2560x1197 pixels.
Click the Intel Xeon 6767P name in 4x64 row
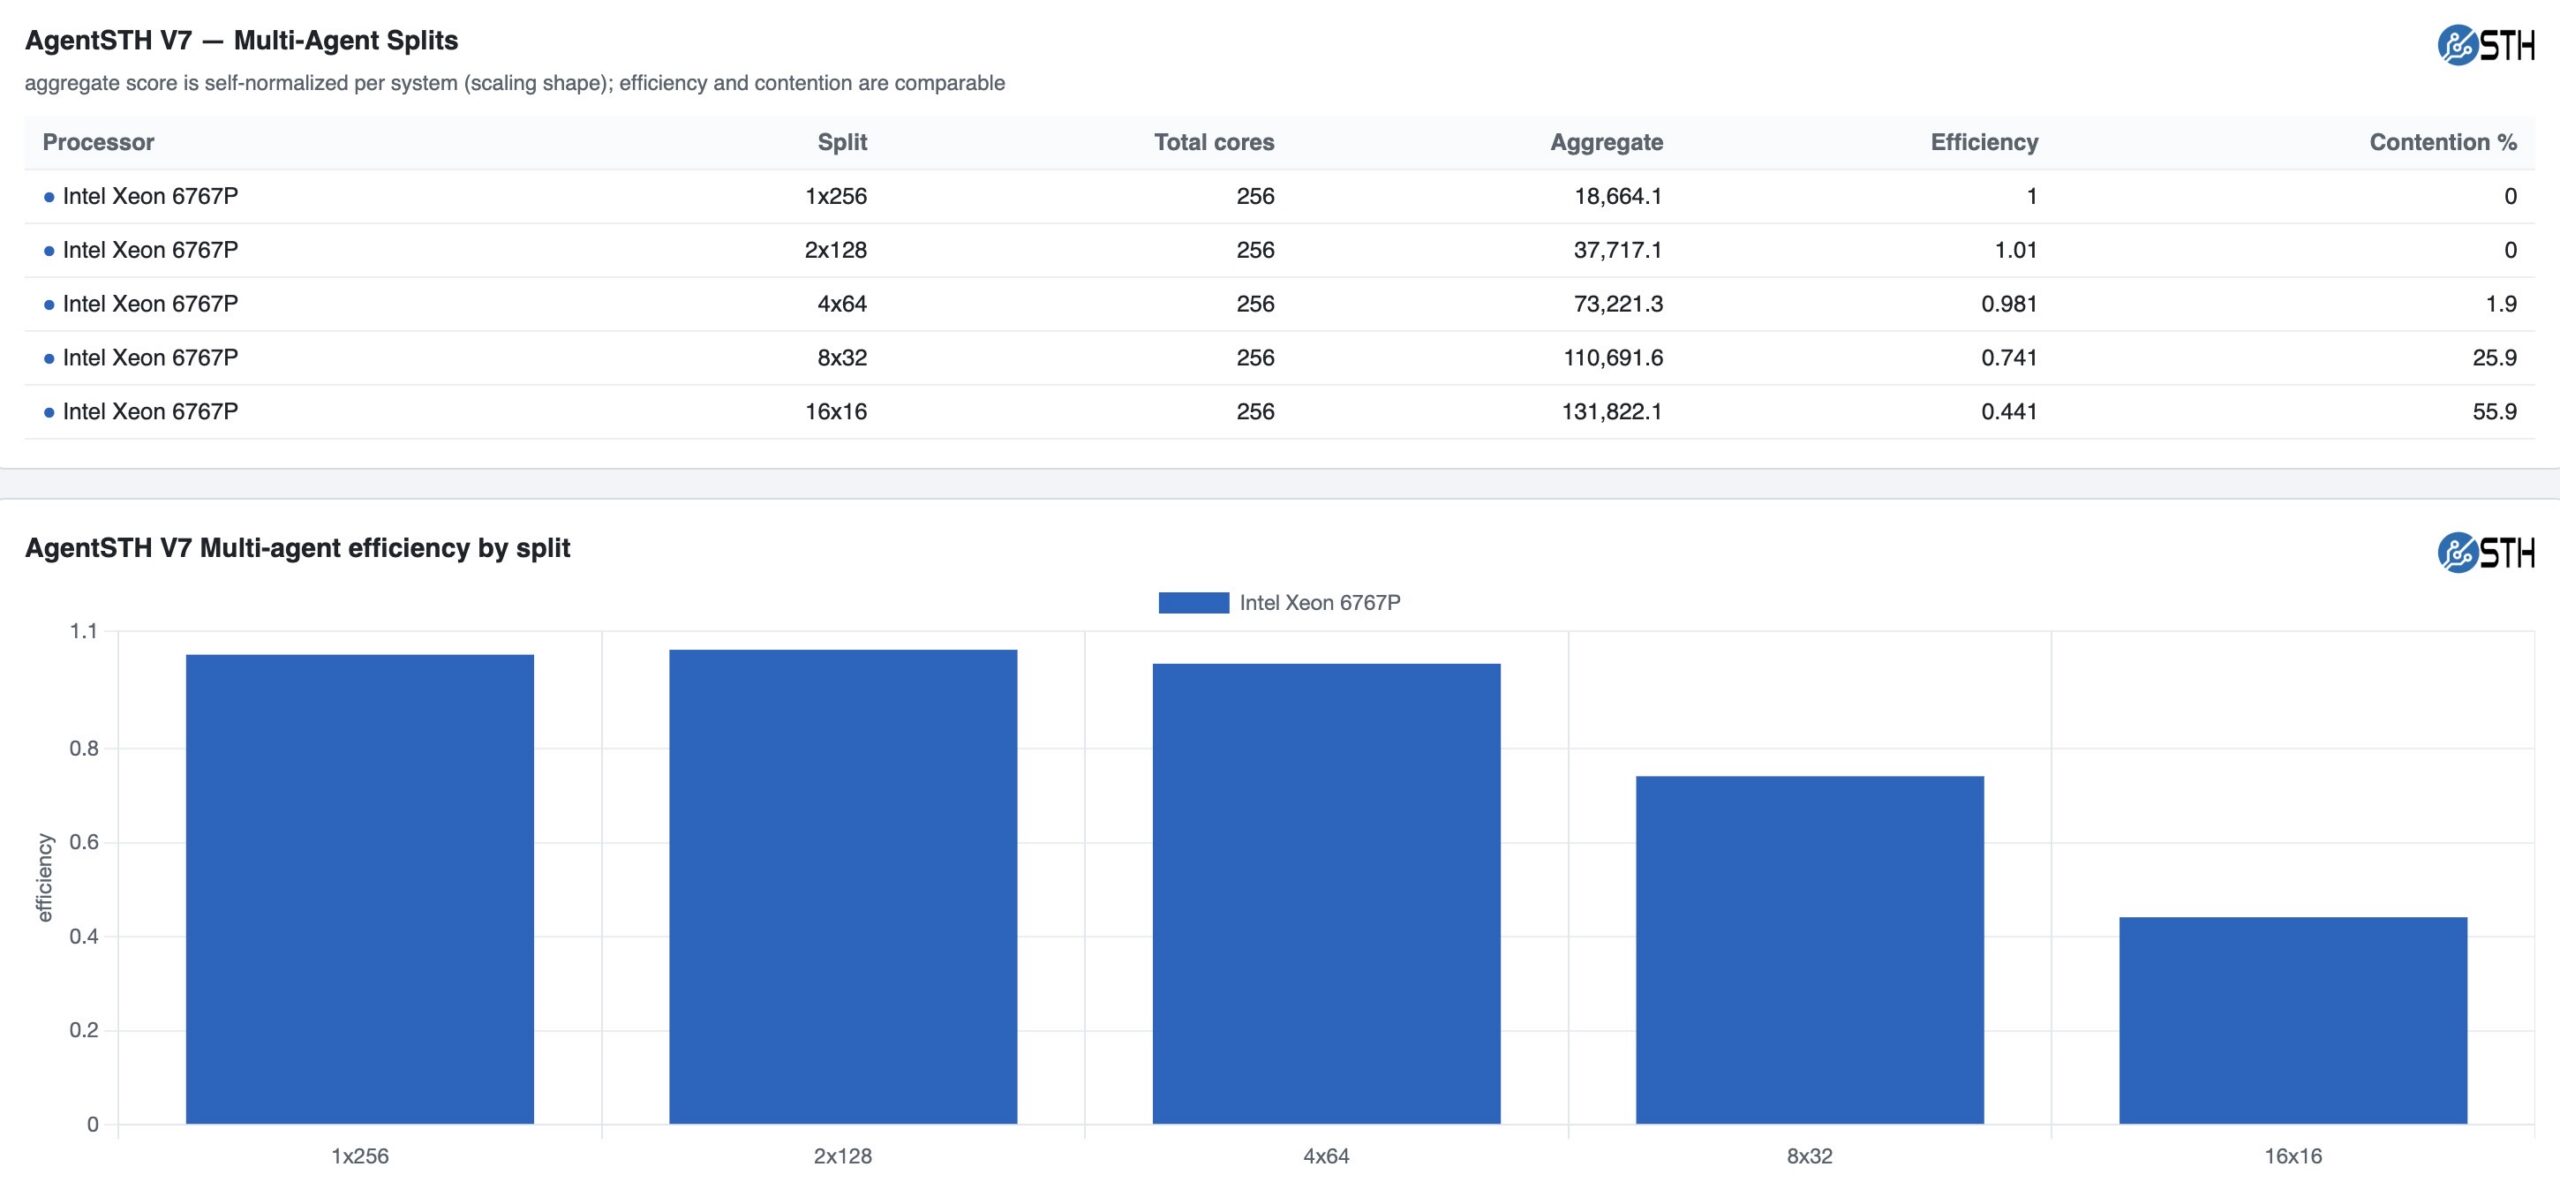[x=150, y=304]
